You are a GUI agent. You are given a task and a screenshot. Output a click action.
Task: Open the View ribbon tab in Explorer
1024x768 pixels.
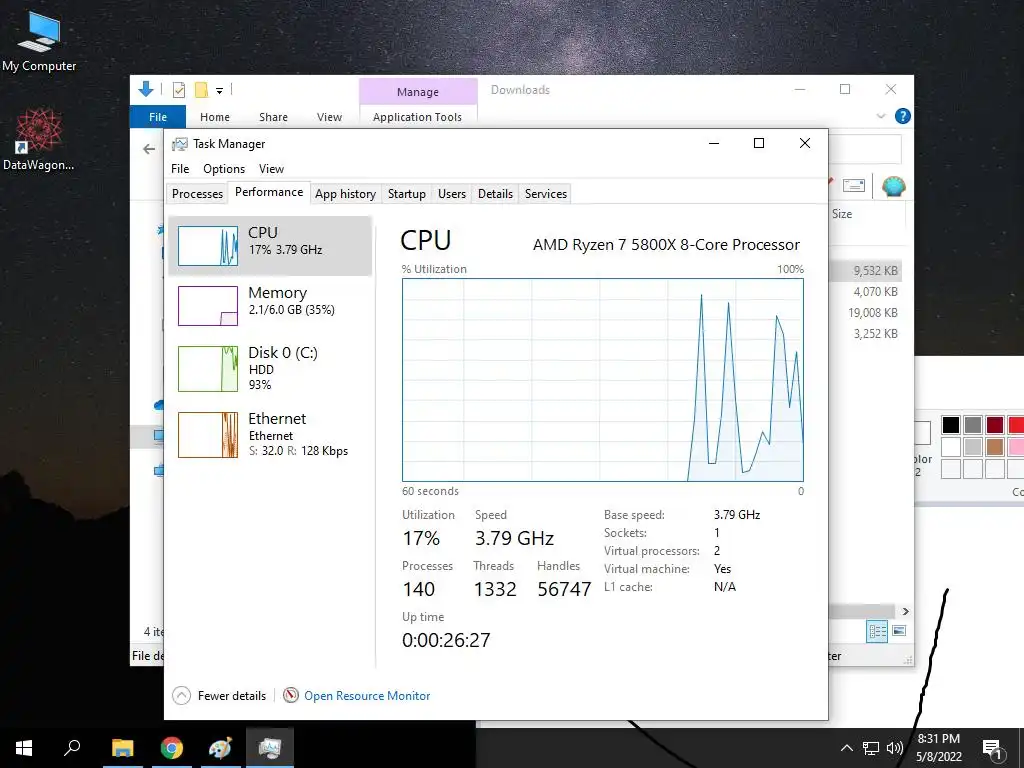coord(329,117)
